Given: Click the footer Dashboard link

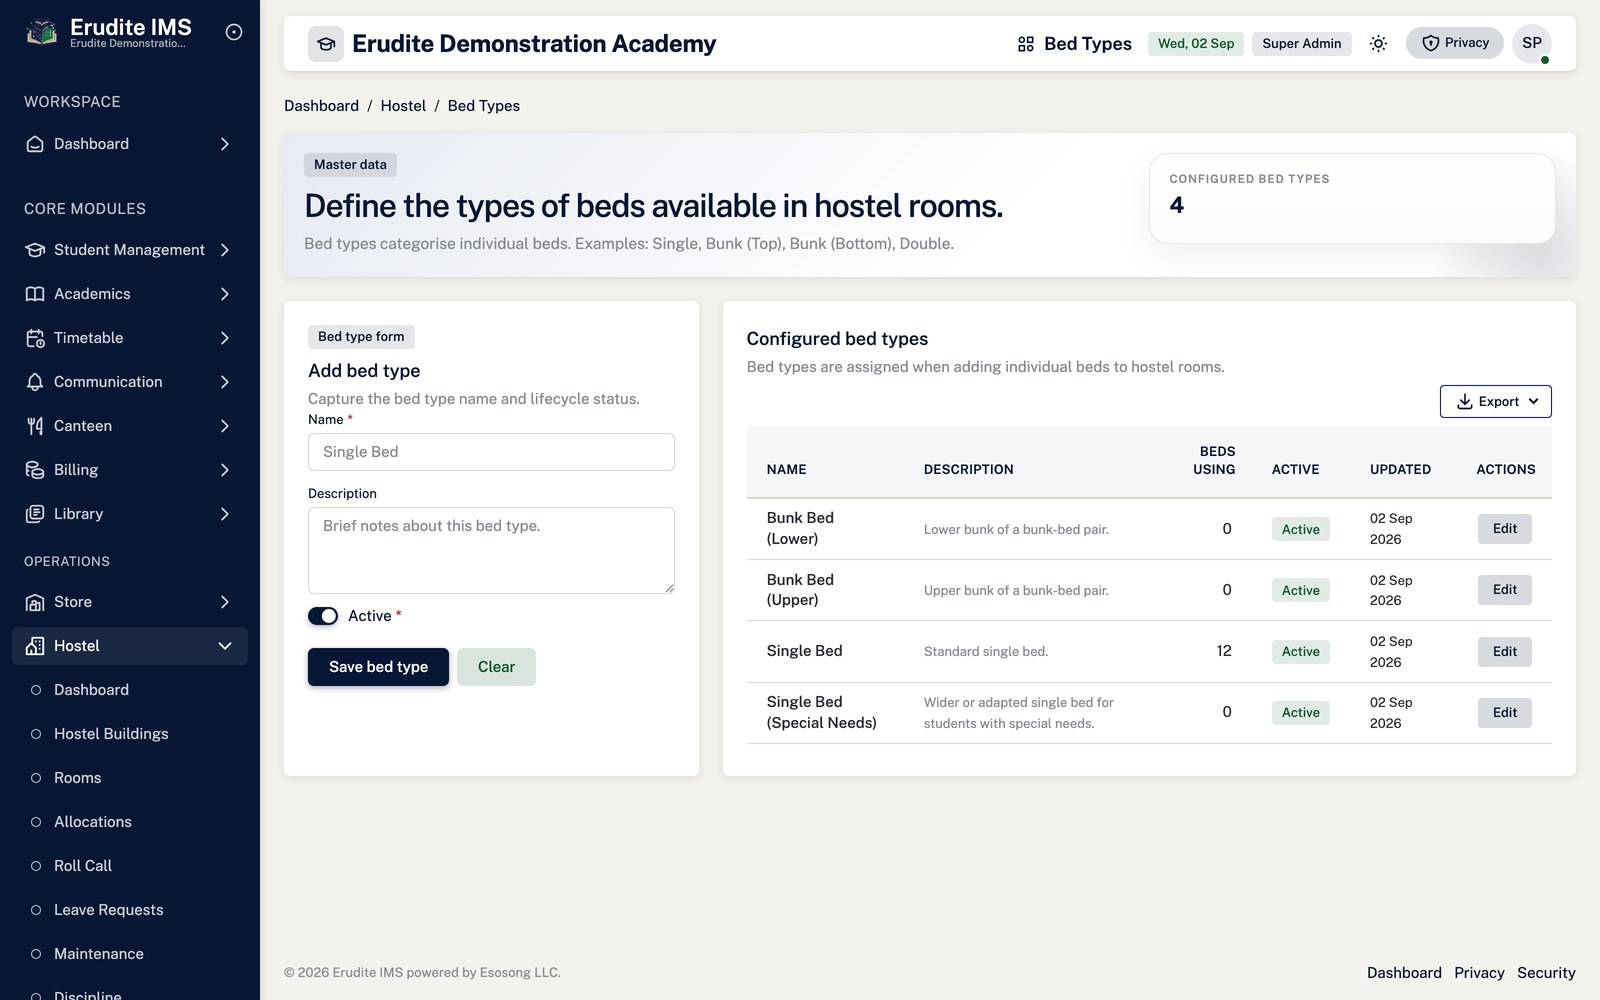Looking at the screenshot, I should click(x=1404, y=973).
